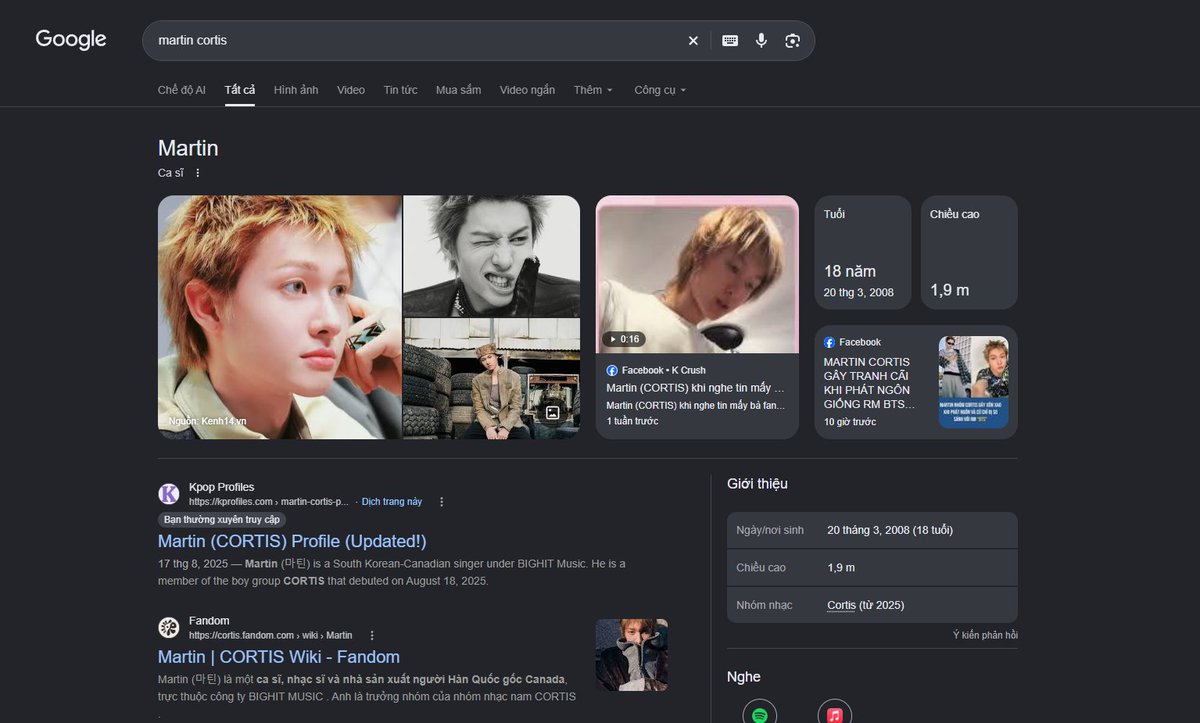Open options menu for the Kpop Profiles result

click(x=442, y=502)
